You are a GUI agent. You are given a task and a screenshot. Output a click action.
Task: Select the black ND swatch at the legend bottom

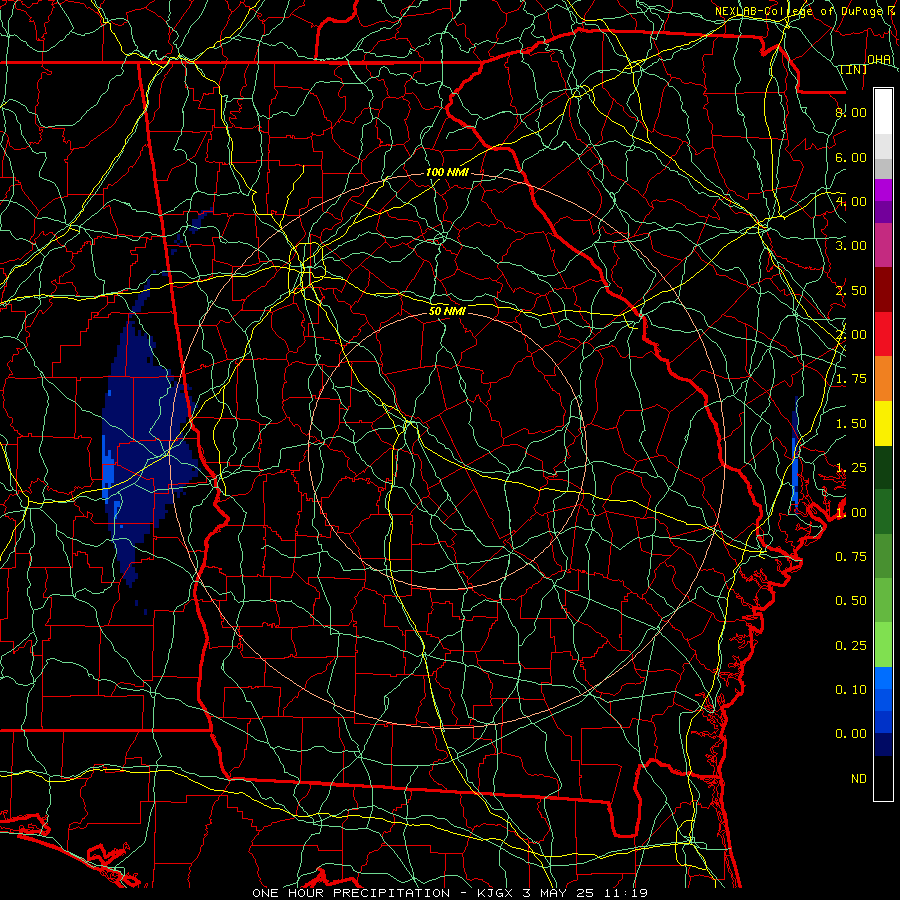883,778
